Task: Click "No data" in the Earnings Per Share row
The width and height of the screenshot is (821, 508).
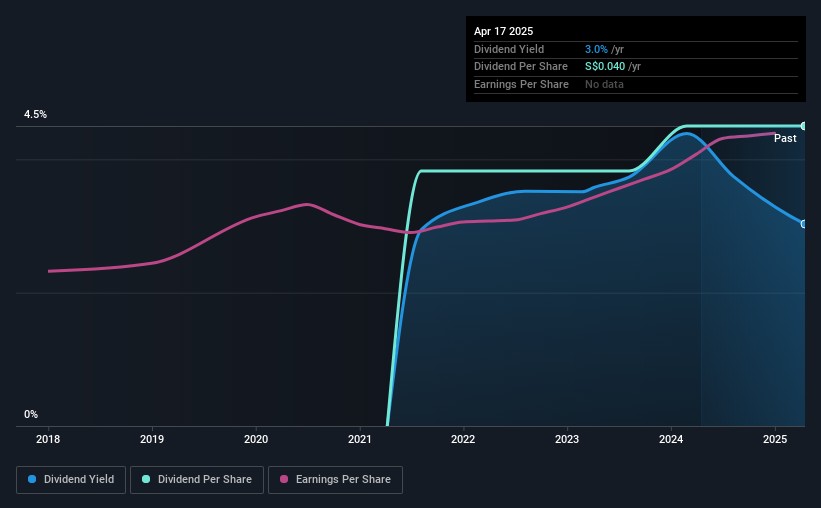Action: (x=605, y=85)
